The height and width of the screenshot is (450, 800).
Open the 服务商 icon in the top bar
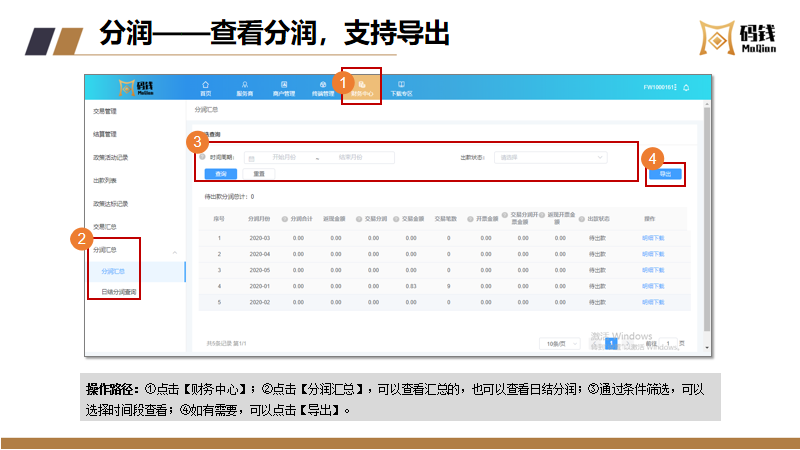point(244,87)
